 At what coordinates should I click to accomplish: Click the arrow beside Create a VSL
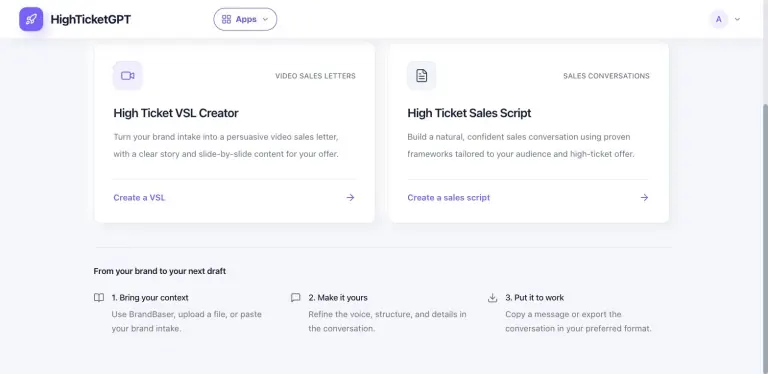pyautogui.click(x=350, y=198)
